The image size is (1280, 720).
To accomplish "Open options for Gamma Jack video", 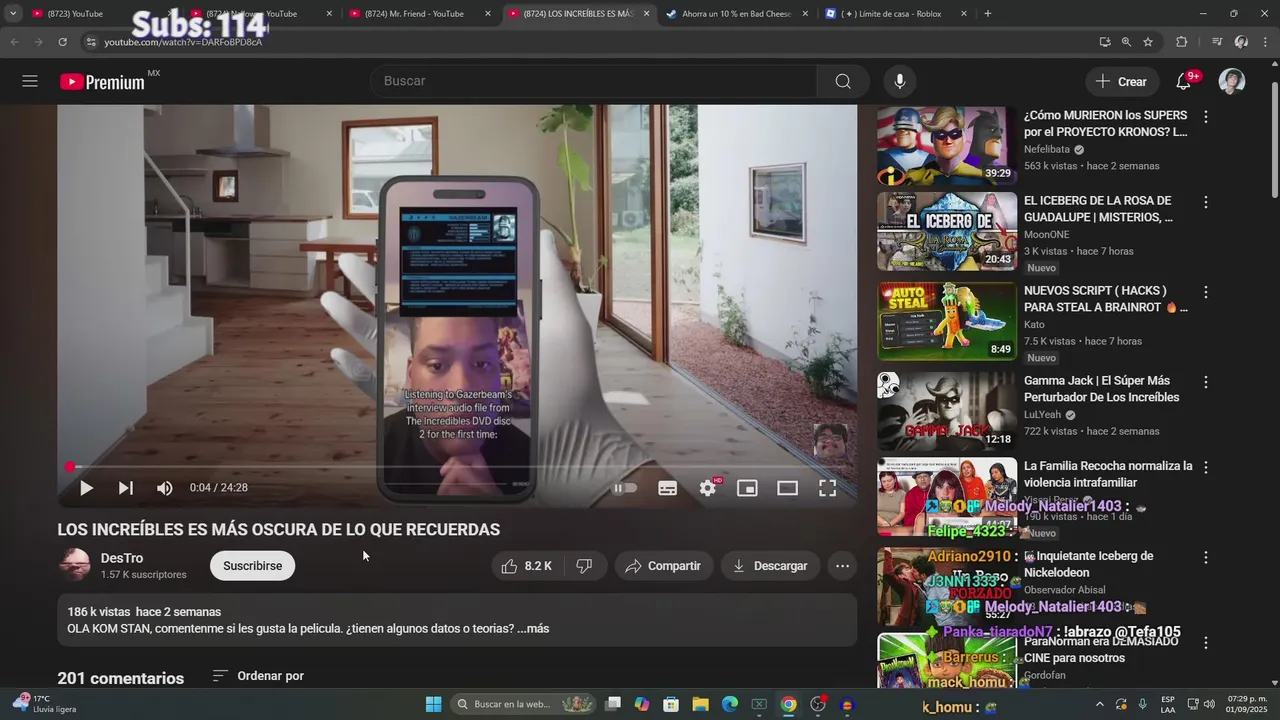I will (x=1206, y=382).
